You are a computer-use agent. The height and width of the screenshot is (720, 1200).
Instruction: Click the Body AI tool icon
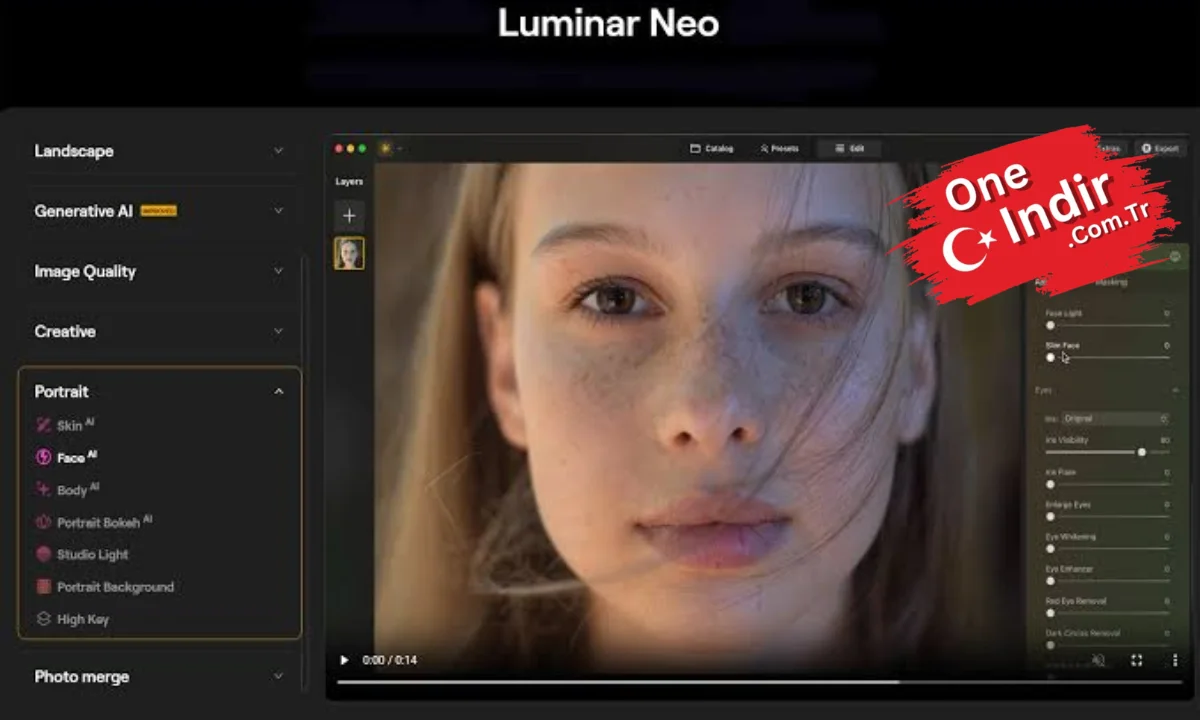[43, 490]
